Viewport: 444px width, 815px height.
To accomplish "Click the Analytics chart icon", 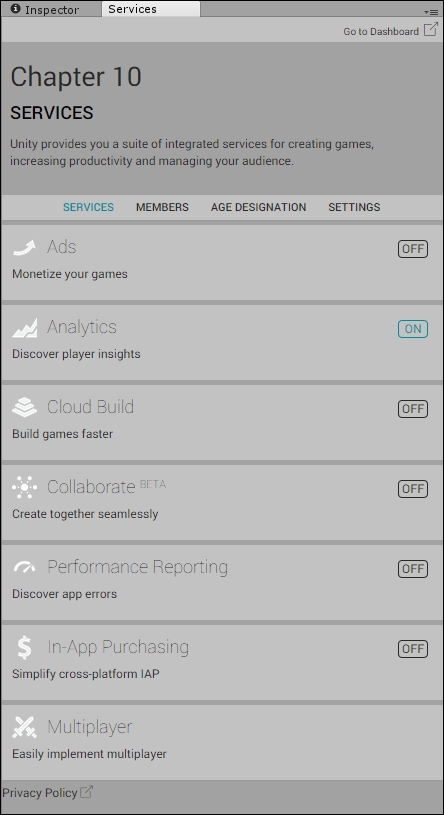I will point(24,328).
